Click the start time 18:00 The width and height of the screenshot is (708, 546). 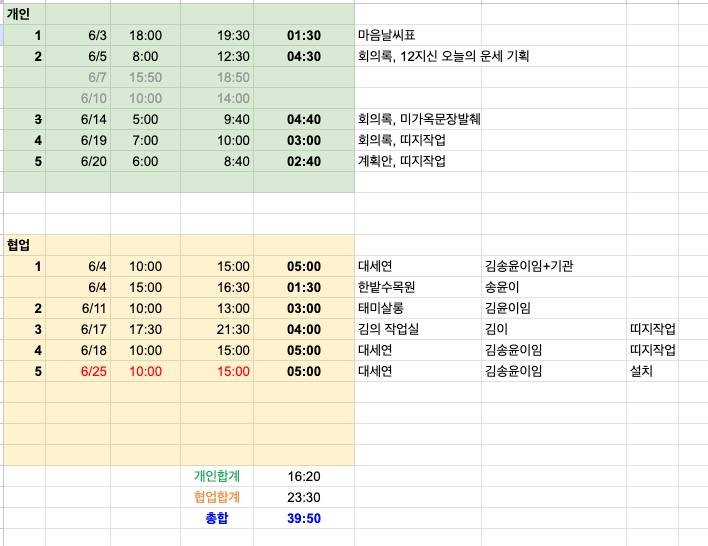(x=145, y=35)
